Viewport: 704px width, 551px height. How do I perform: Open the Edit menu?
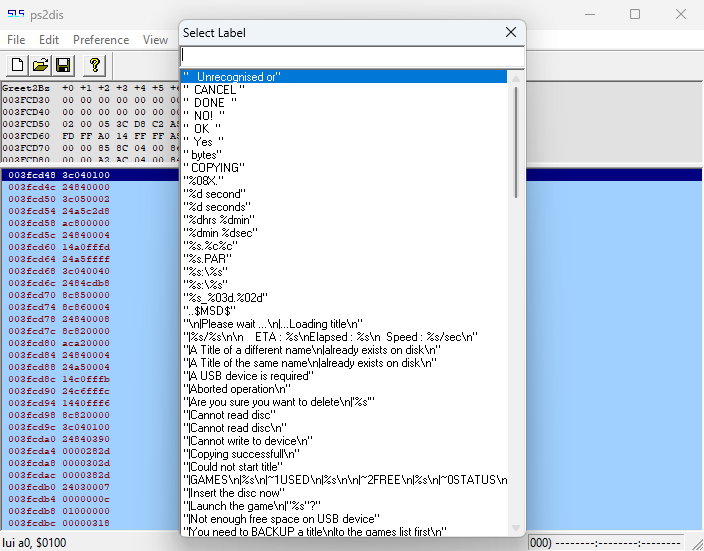[49, 40]
